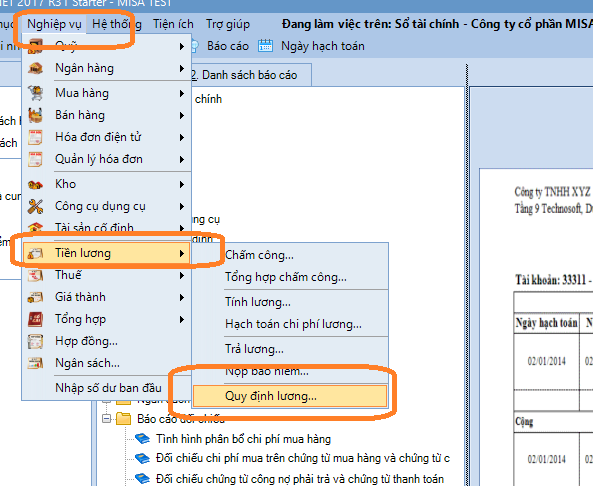Click the Tiền lương icon
Image resolution: width=593 pixels, height=486 pixels.
[x=35, y=253]
